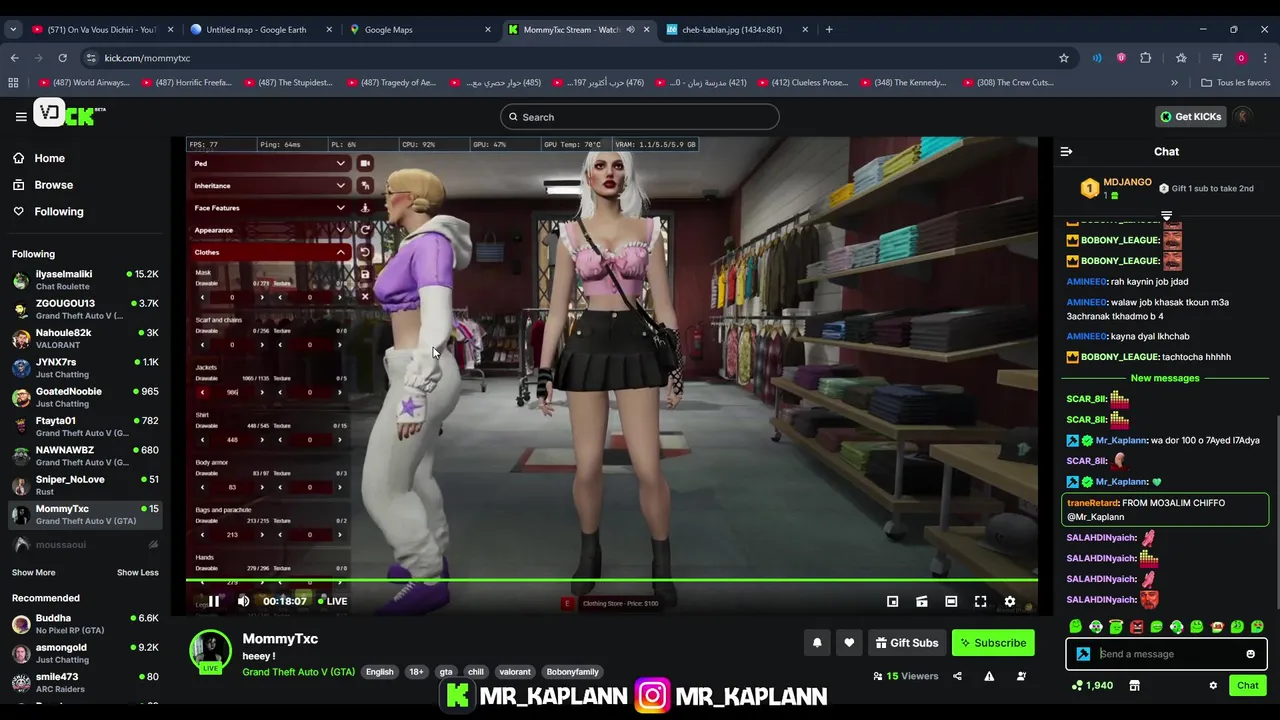The image size is (1280, 720).
Task: Close the clothing menu with X icon
Action: (365, 296)
